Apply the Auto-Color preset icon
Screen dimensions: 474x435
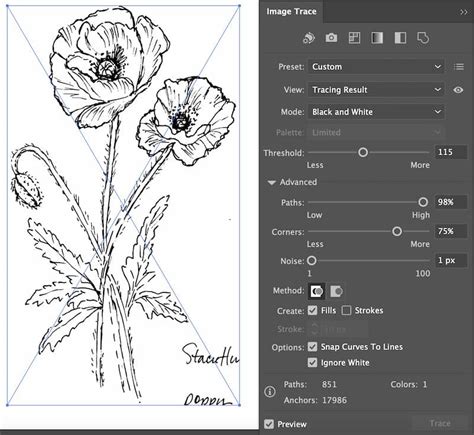coord(309,38)
